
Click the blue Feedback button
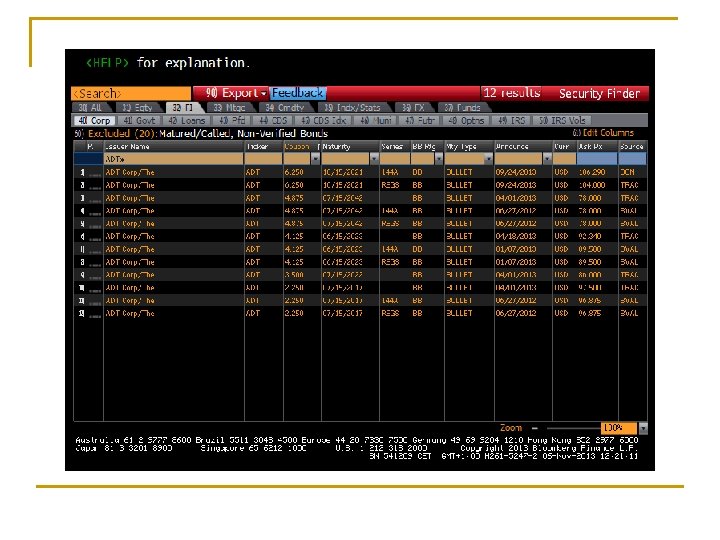coord(298,93)
